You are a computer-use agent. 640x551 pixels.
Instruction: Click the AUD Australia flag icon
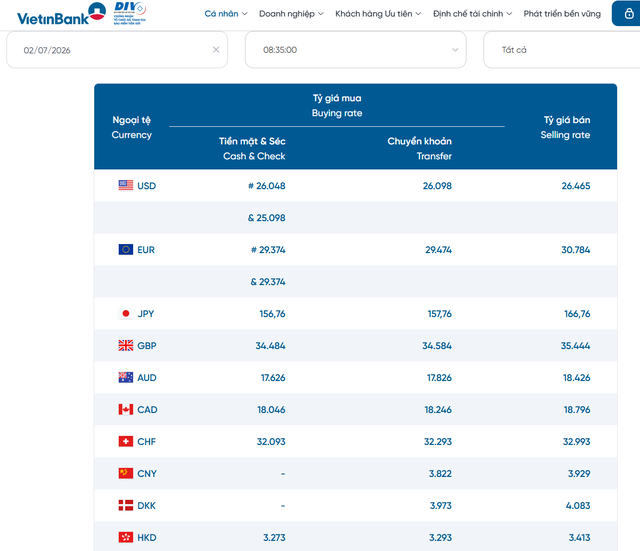(x=126, y=378)
